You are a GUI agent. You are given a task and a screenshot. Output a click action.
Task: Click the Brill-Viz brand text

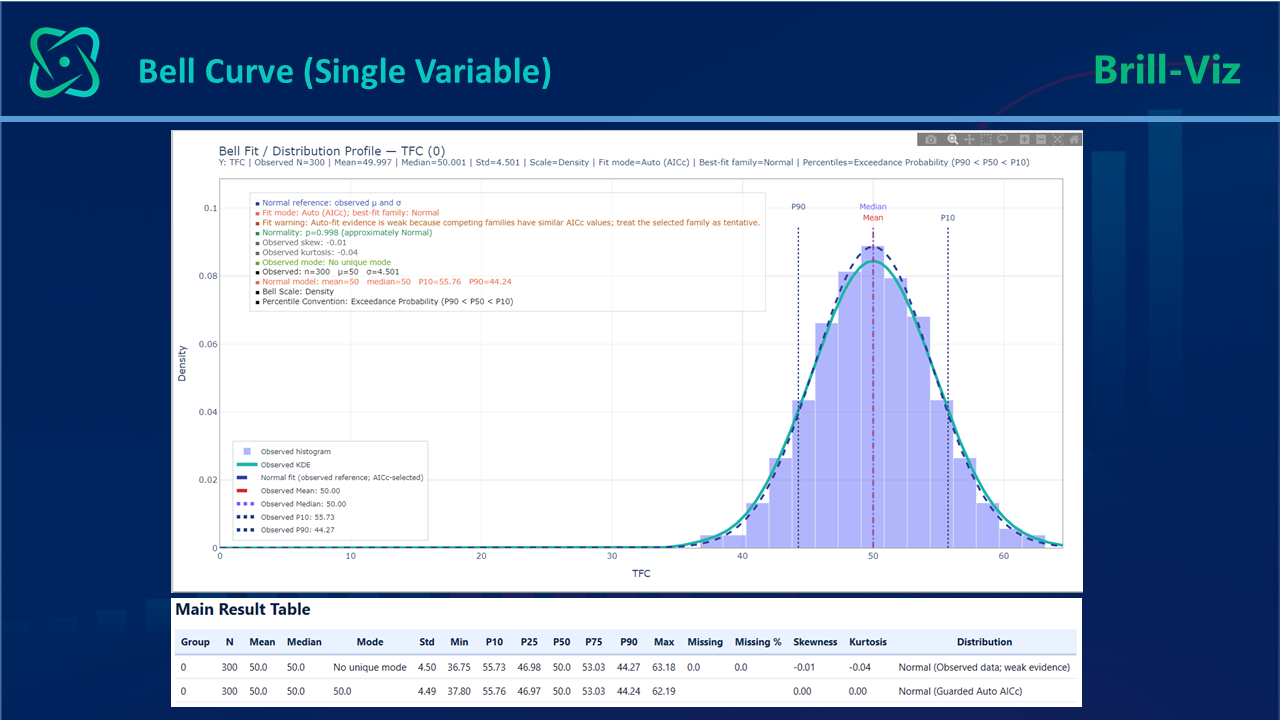pyautogui.click(x=1167, y=70)
